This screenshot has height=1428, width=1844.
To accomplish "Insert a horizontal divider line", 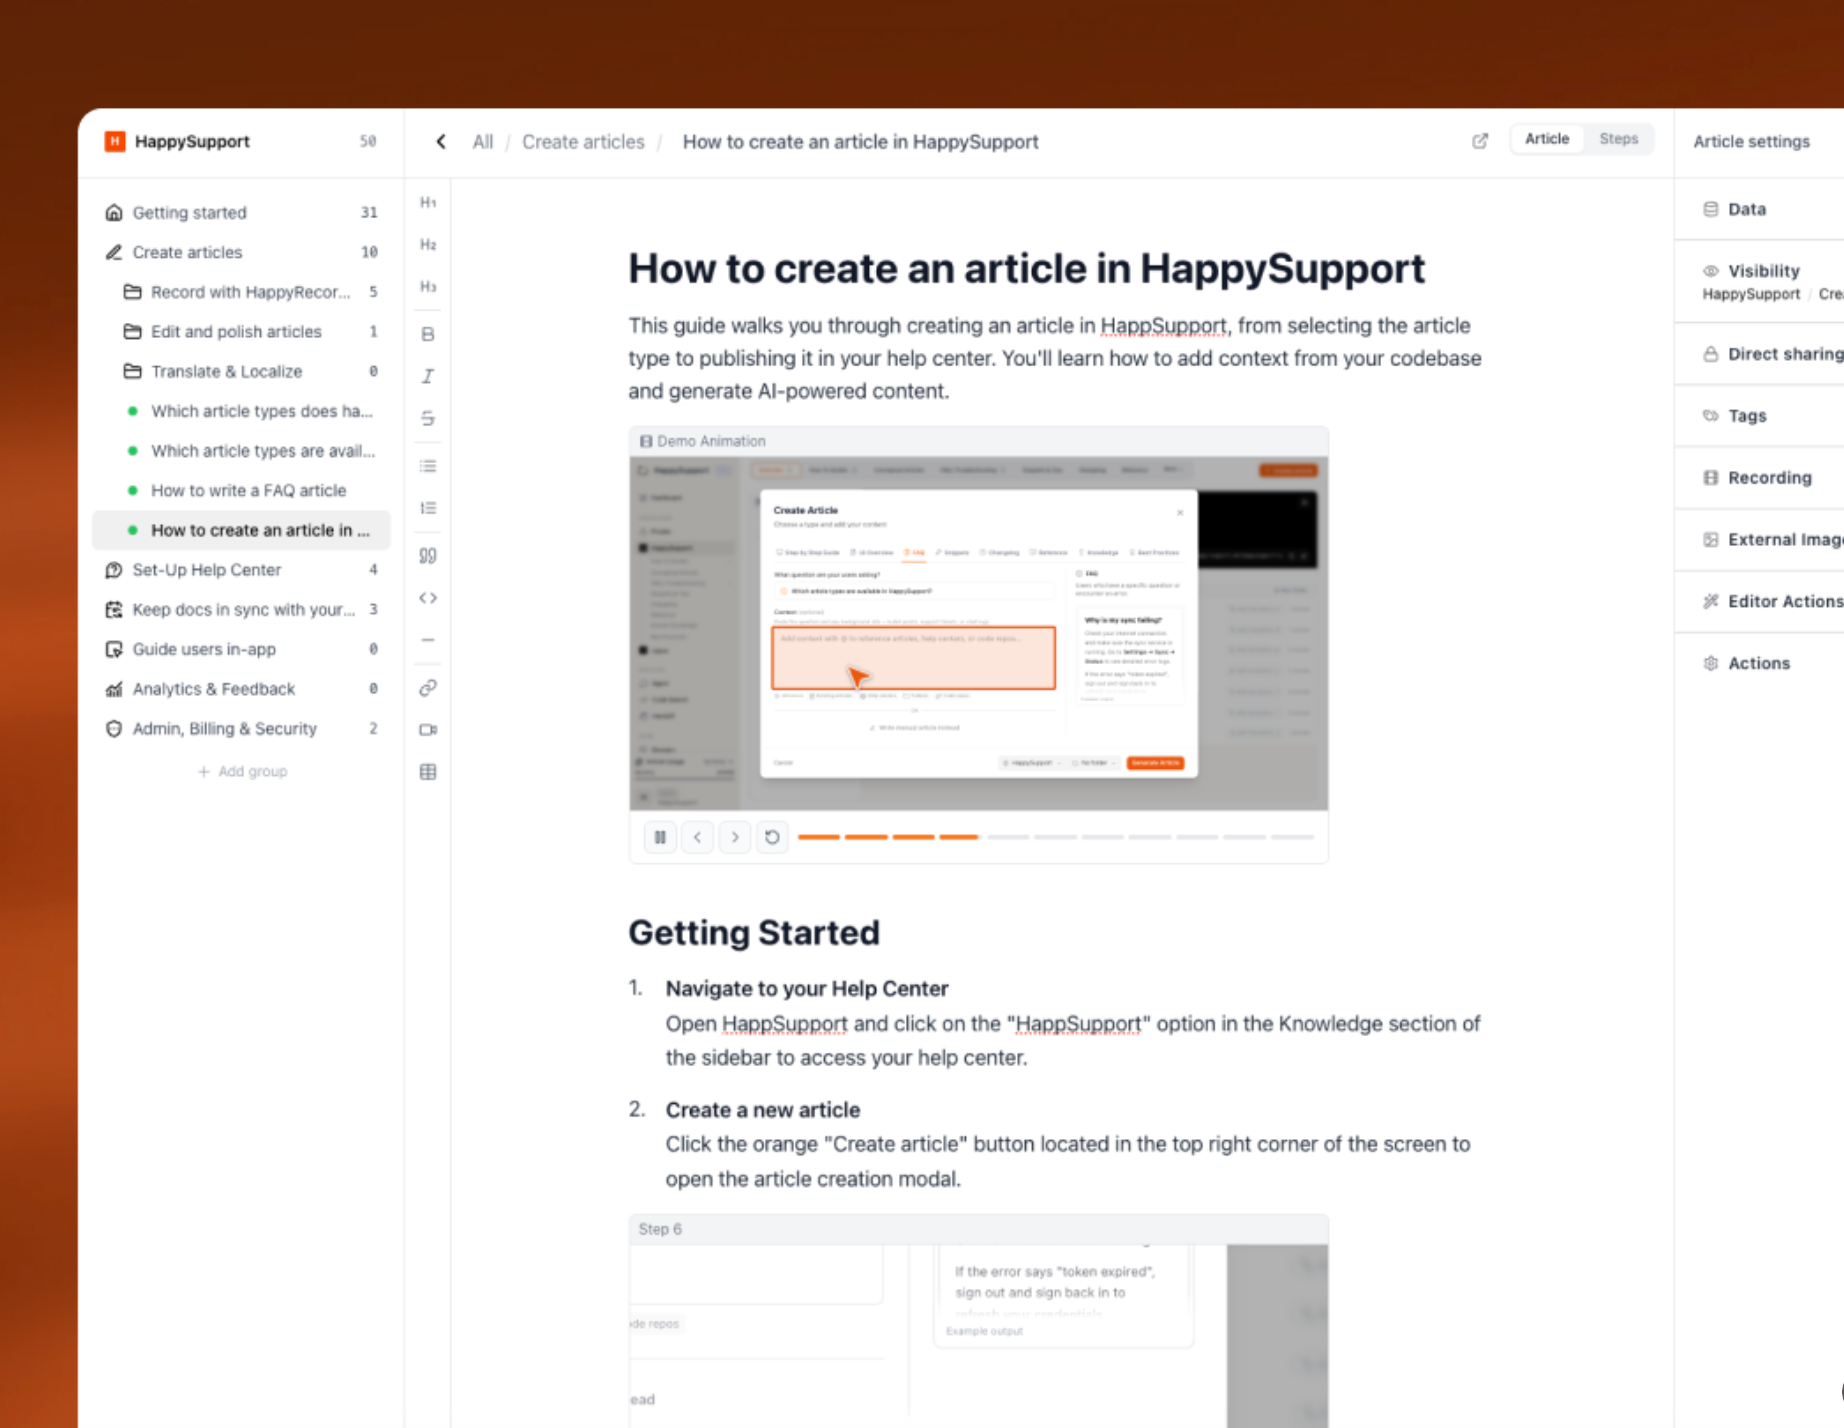I will point(428,640).
